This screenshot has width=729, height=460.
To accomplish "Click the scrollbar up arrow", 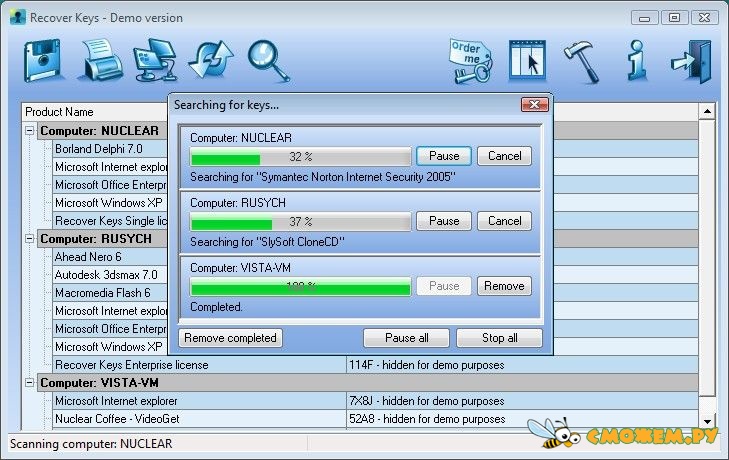I will [x=707, y=111].
